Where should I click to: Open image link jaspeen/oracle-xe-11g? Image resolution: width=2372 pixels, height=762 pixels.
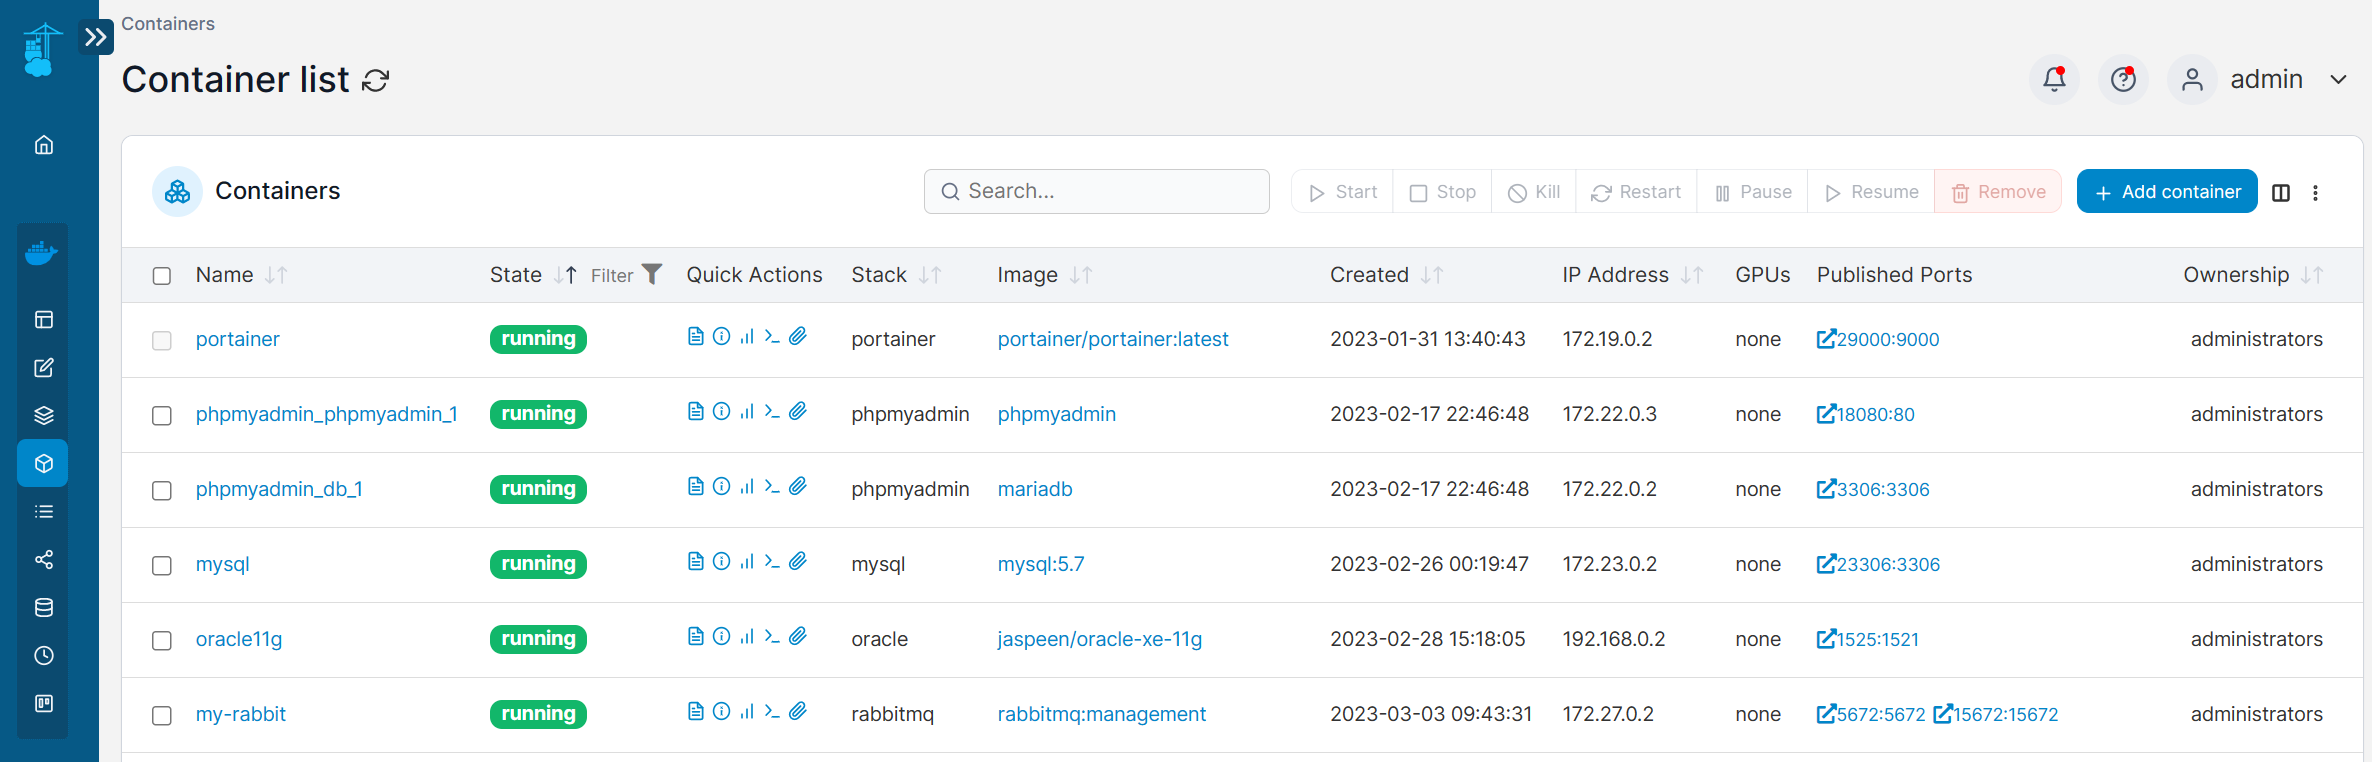[1100, 639]
